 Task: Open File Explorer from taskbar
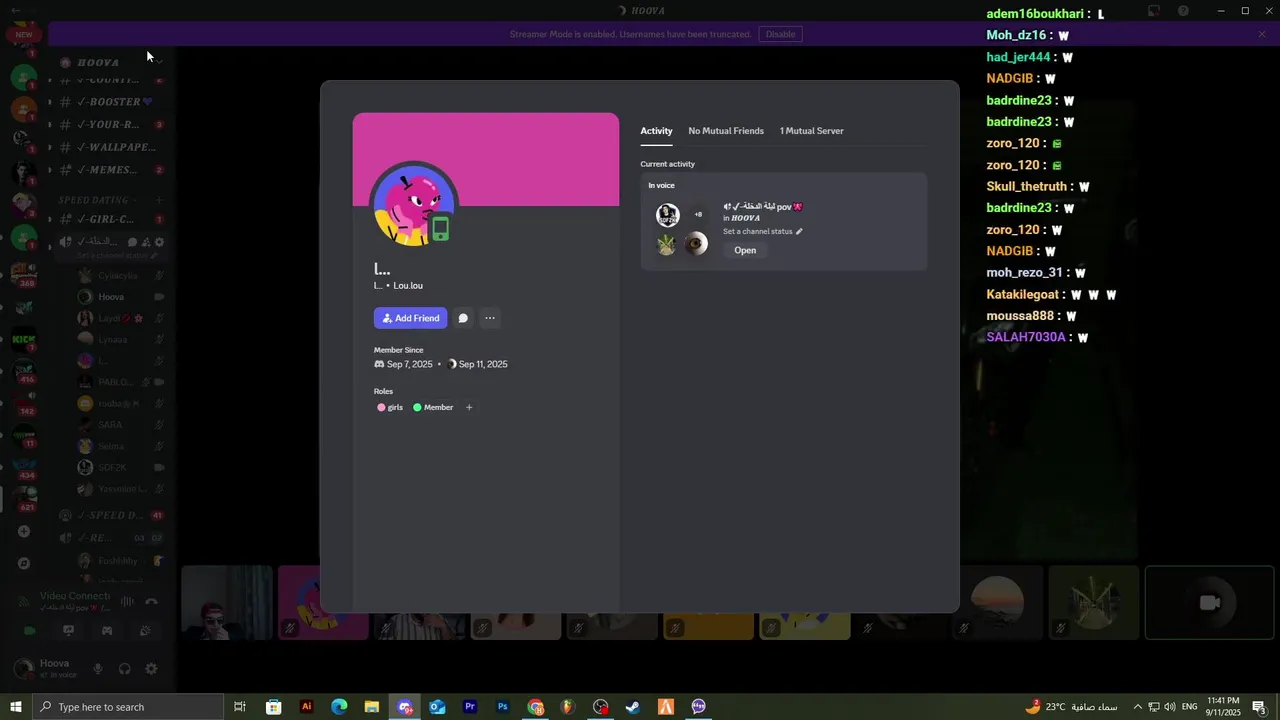[372, 707]
